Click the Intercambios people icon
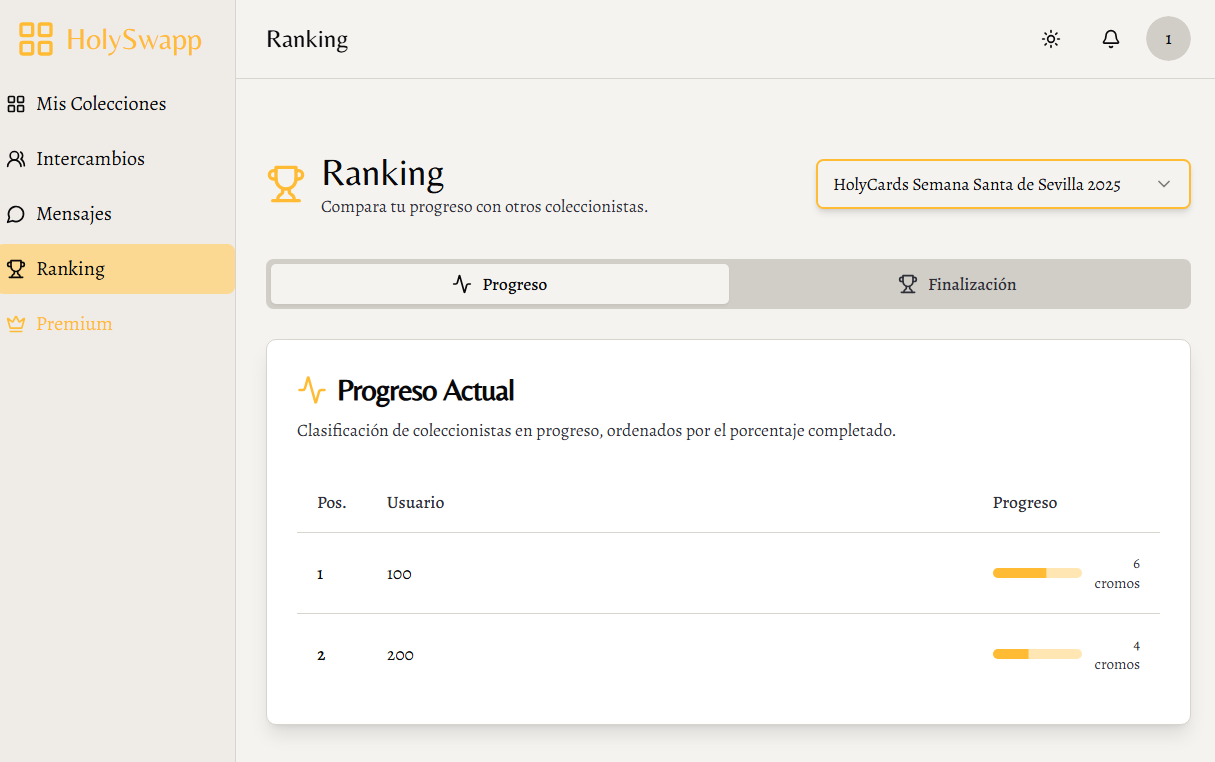This screenshot has height=762, width=1215. pyautogui.click(x=16, y=159)
